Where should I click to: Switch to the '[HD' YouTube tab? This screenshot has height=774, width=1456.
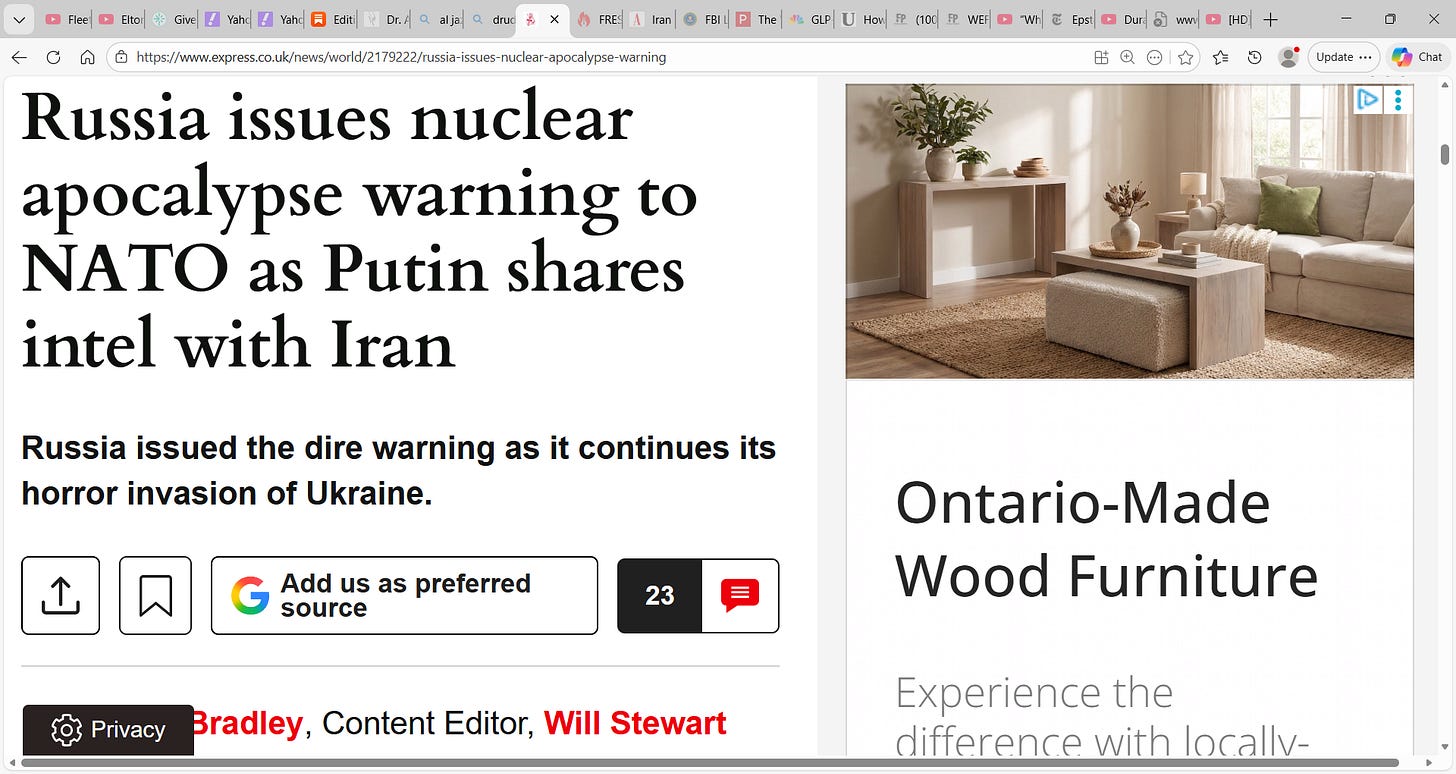point(1230,19)
